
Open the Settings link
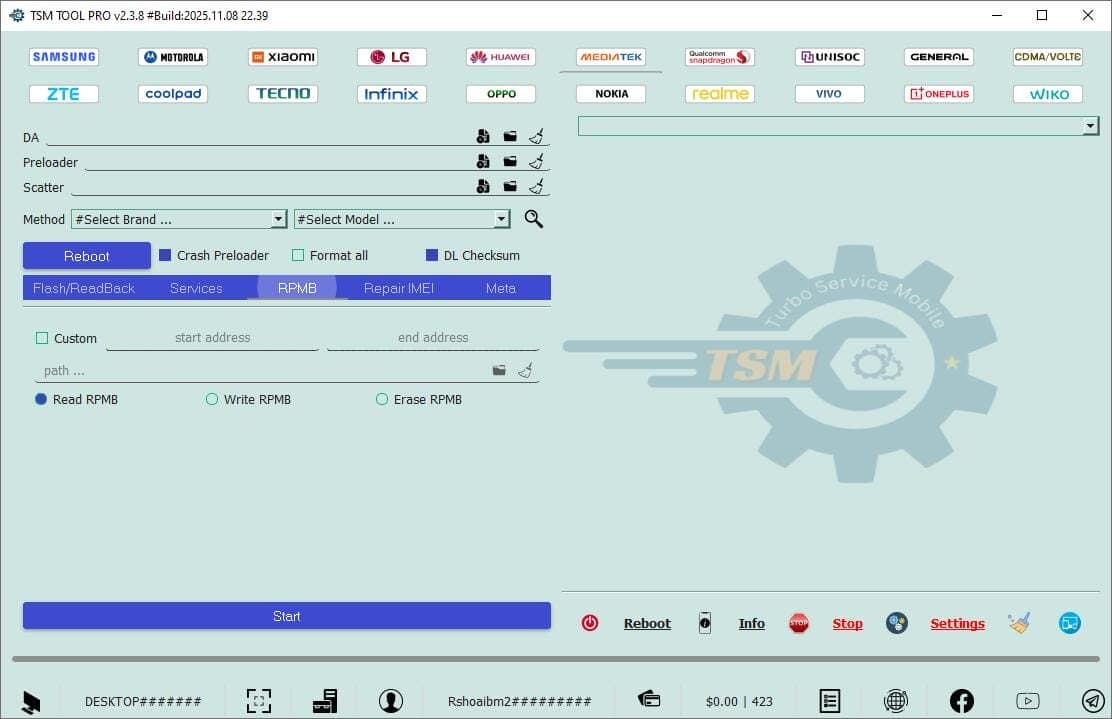tap(957, 623)
